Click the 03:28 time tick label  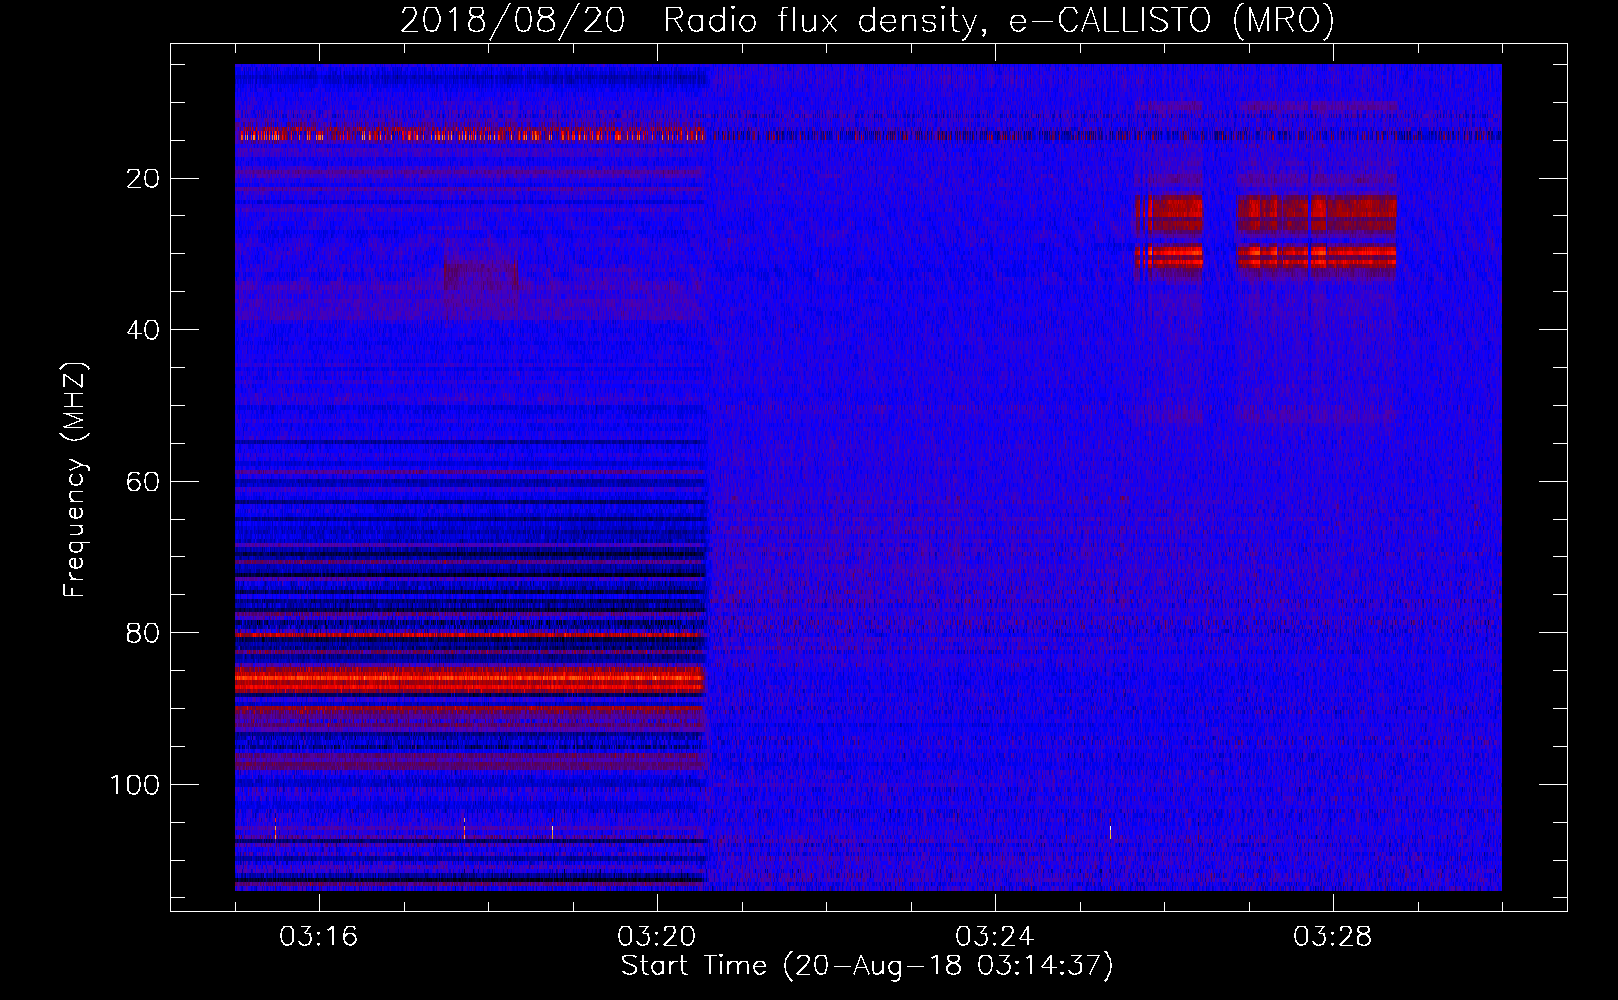pos(1333,937)
